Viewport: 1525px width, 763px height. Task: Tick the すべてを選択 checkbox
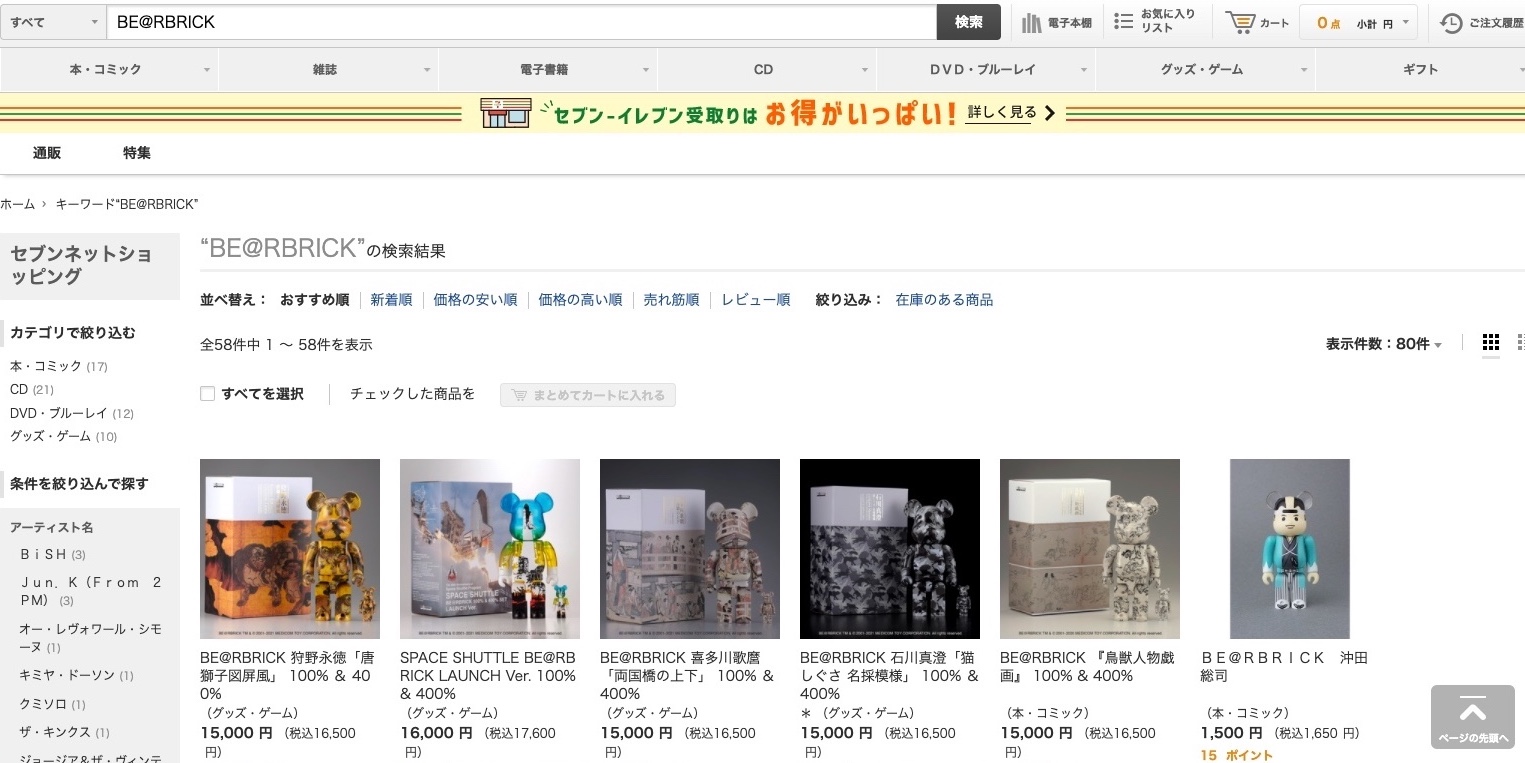(208, 394)
